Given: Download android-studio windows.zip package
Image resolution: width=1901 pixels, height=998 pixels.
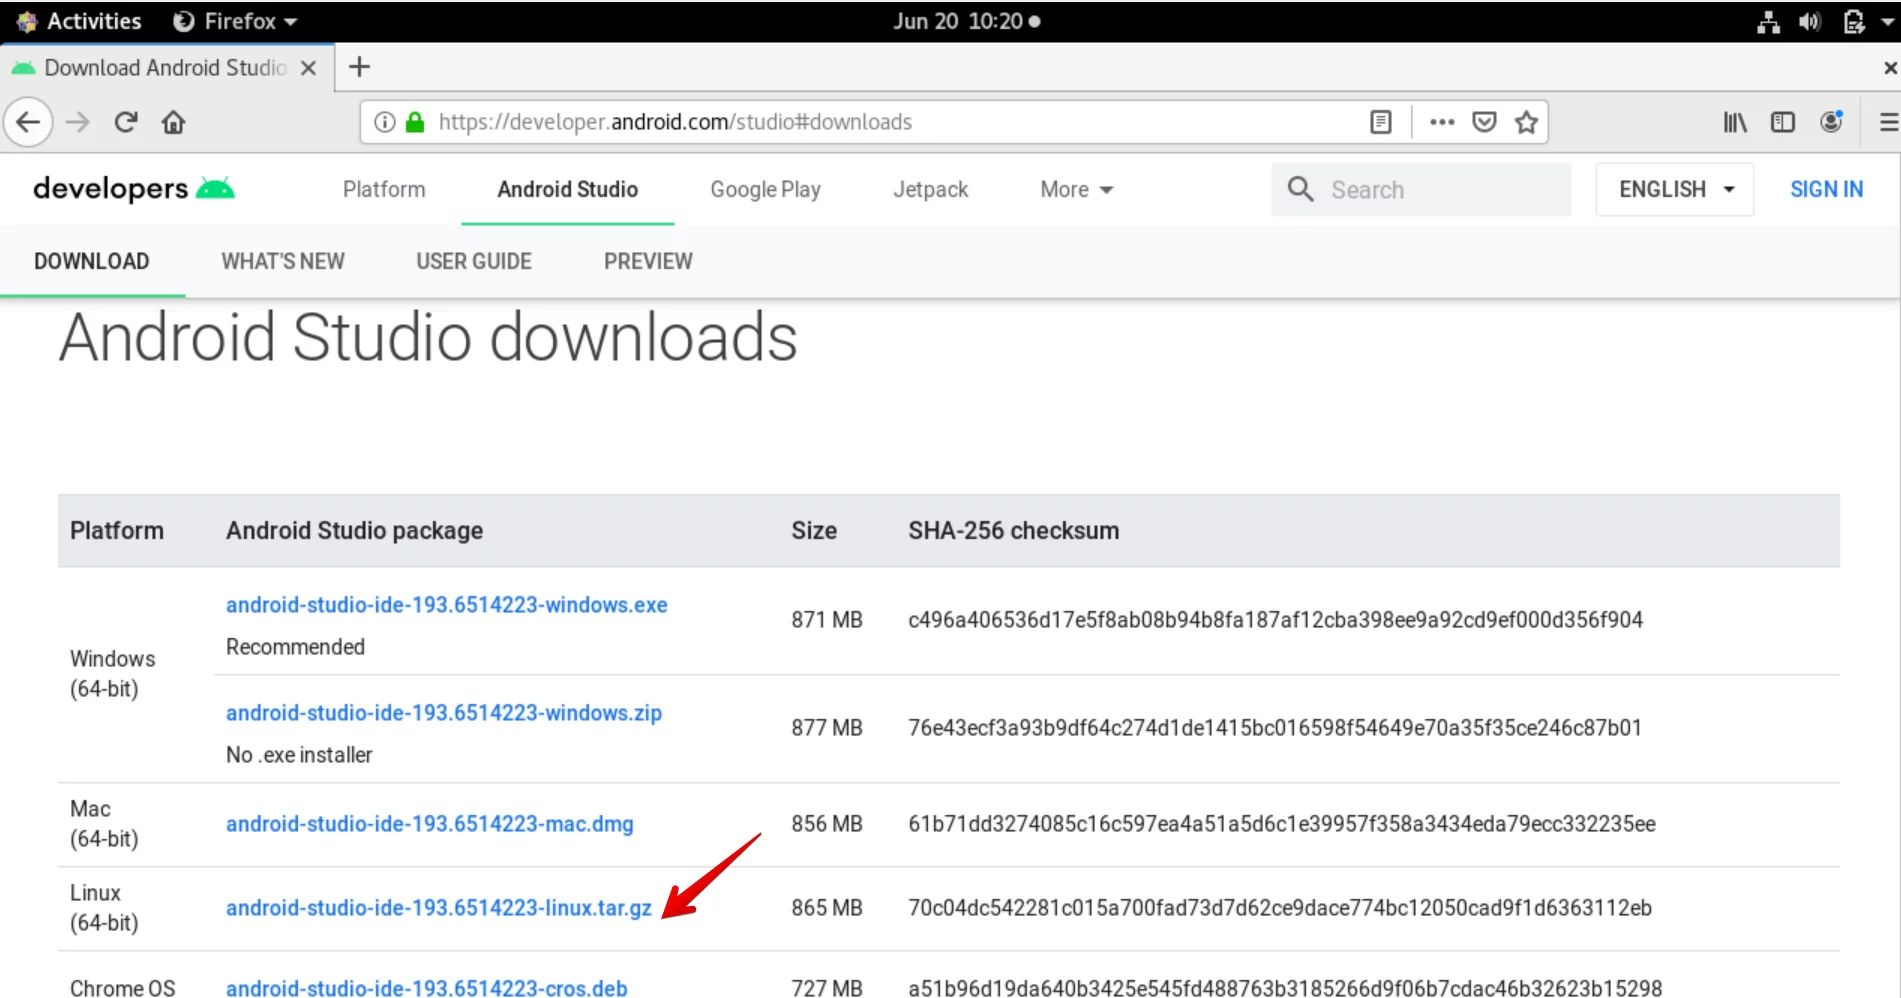Looking at the screenshot, I should [x=444, y=713].
